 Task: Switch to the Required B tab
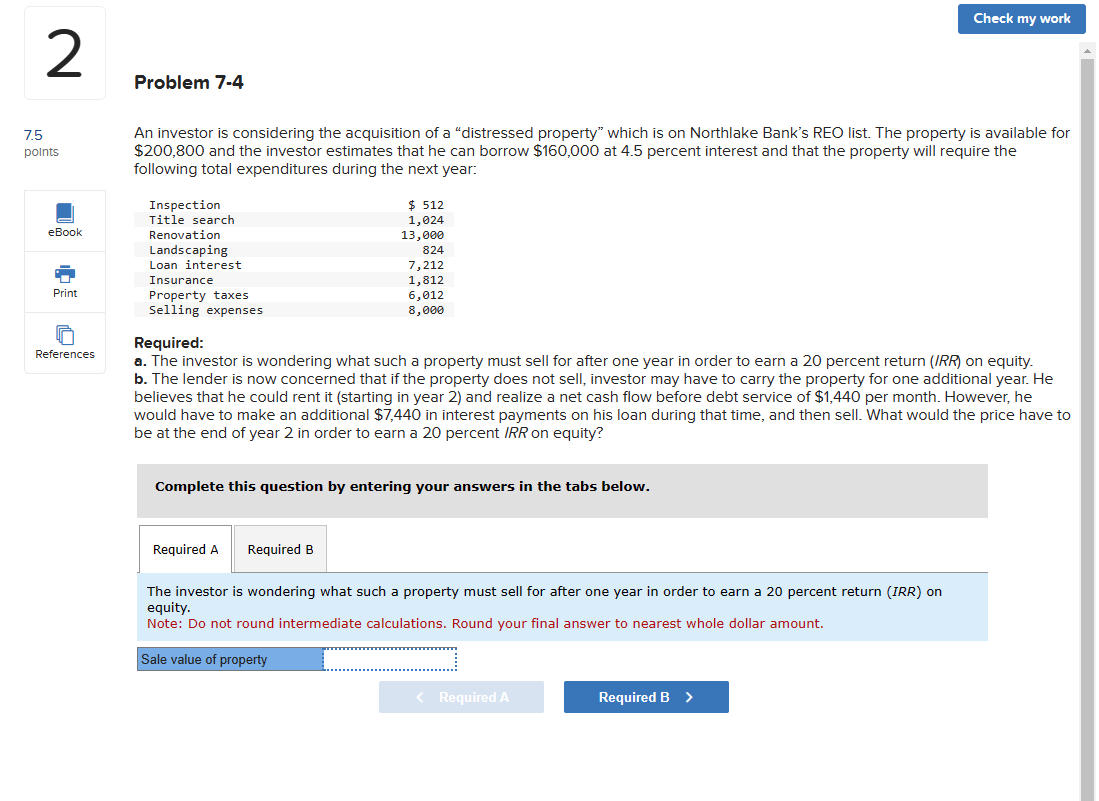click(279, 548)
